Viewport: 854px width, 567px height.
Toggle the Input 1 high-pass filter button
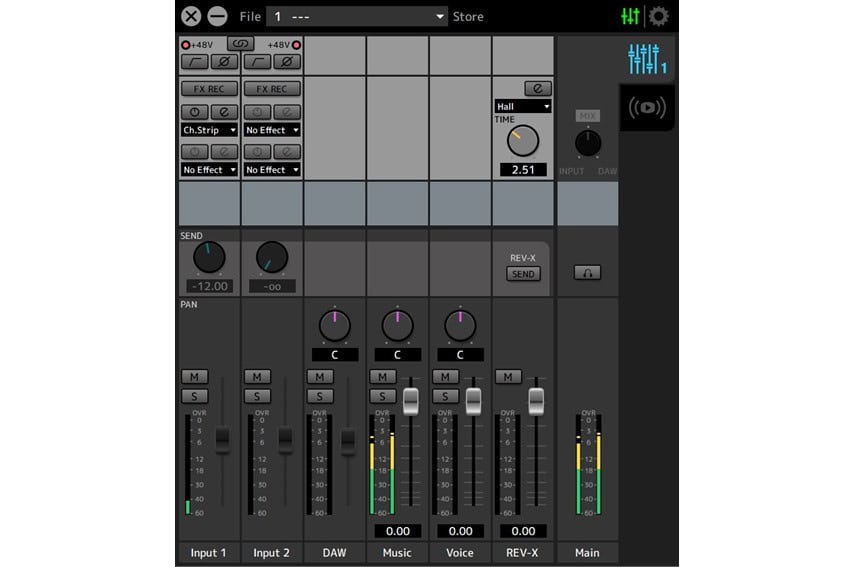coord(194,62)
